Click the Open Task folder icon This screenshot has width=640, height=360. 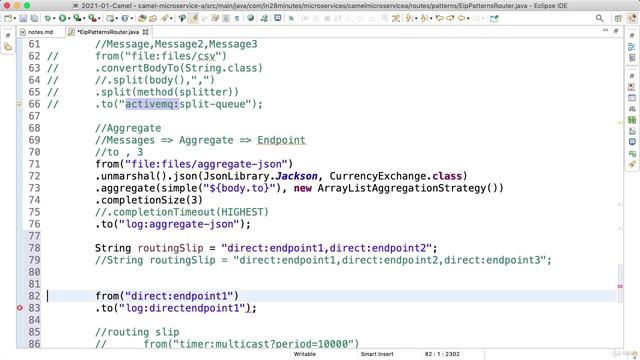coord(153,18)
